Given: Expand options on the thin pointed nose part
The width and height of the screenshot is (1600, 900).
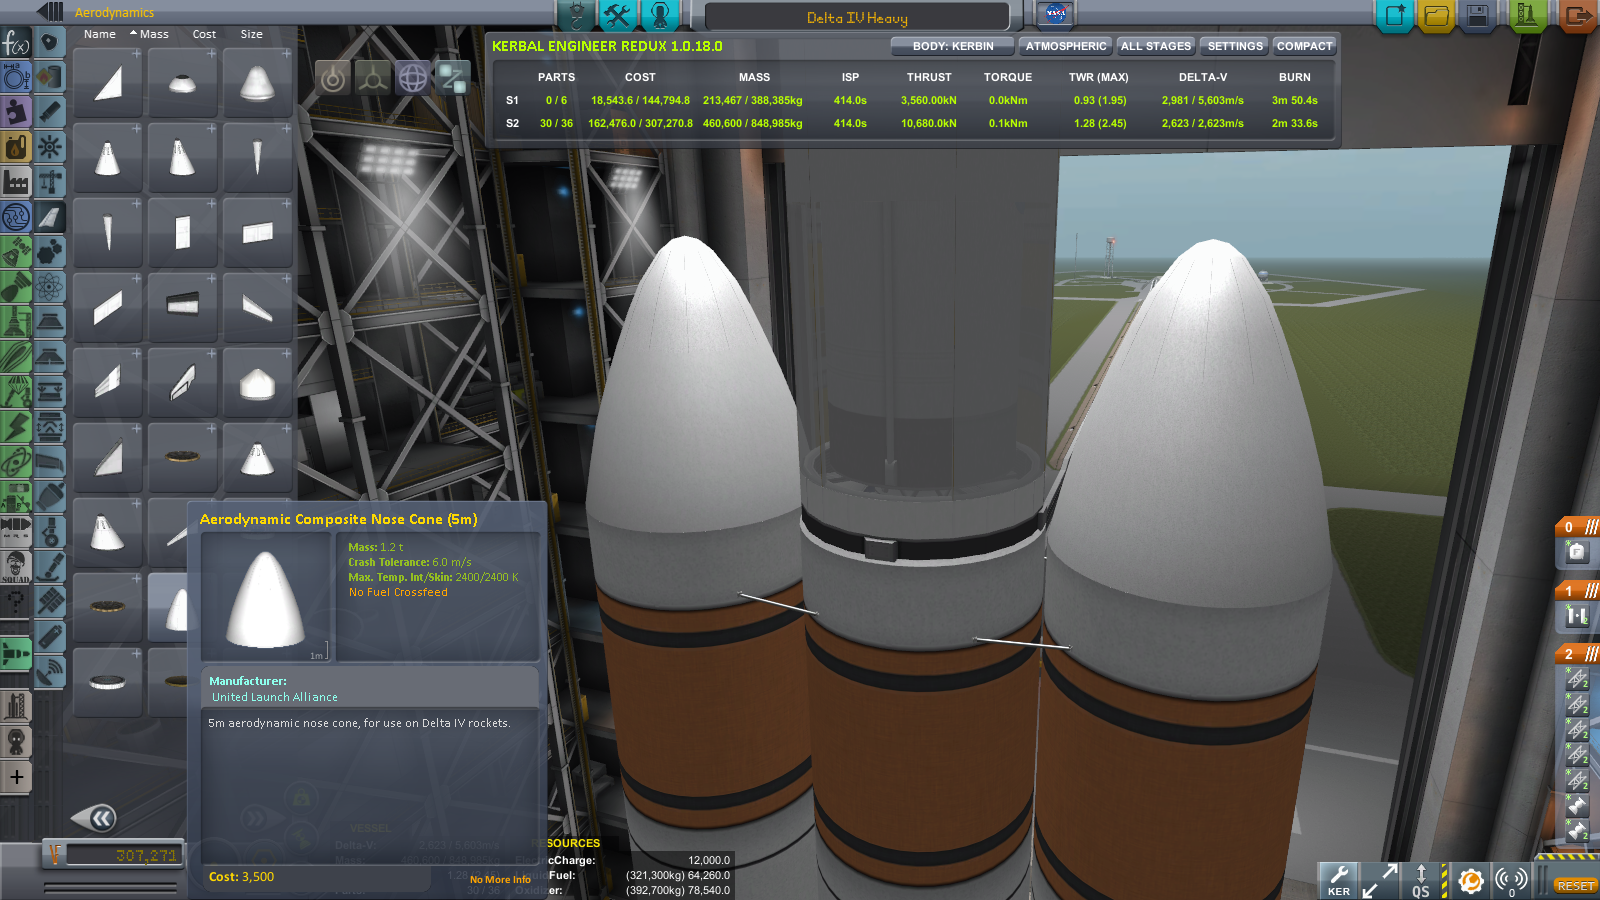Looking at the screenshot, I should click(x=286, y=129).
